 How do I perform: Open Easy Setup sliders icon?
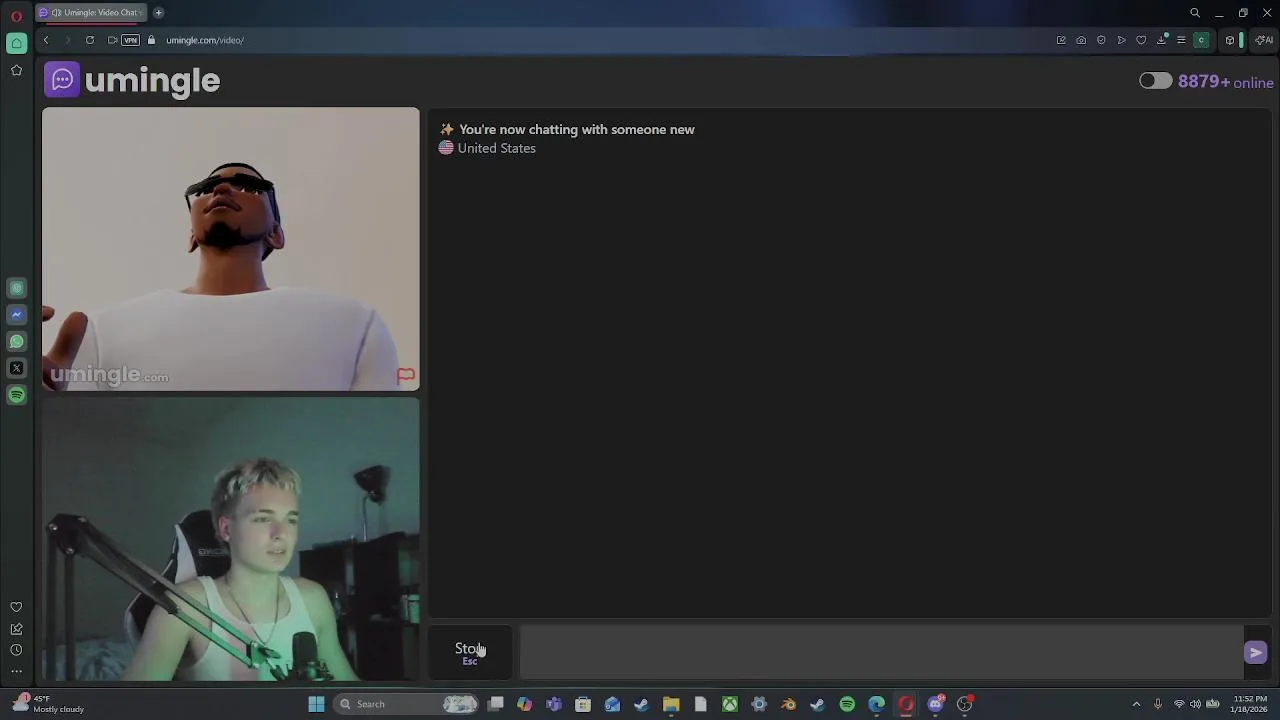pyautogui.click(x=1181, y=40)
